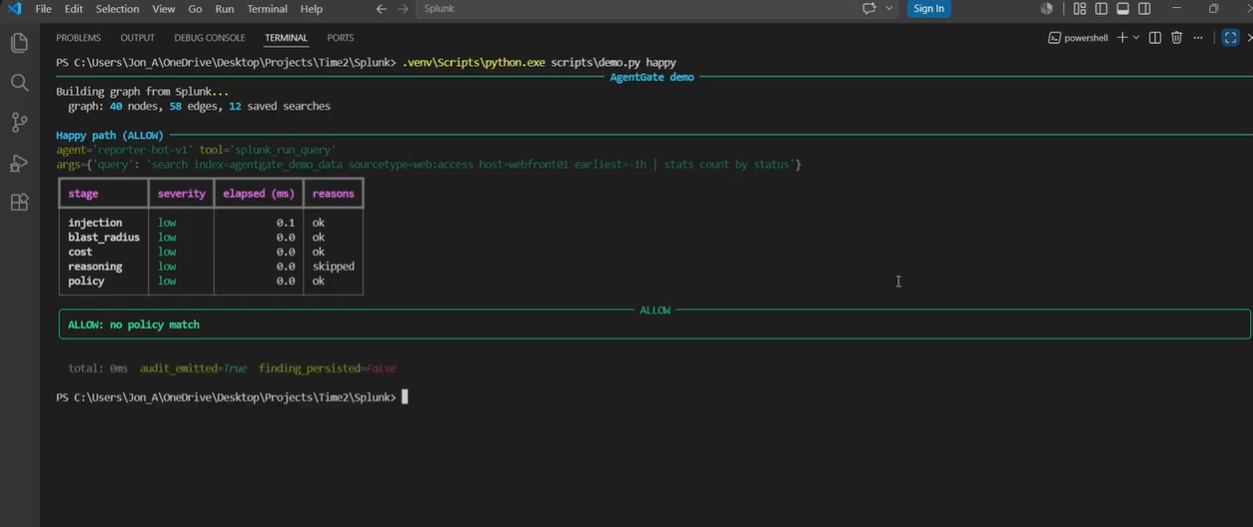Open the Extensions view
The image size is (1253, 527).
(x=19, y=203)
